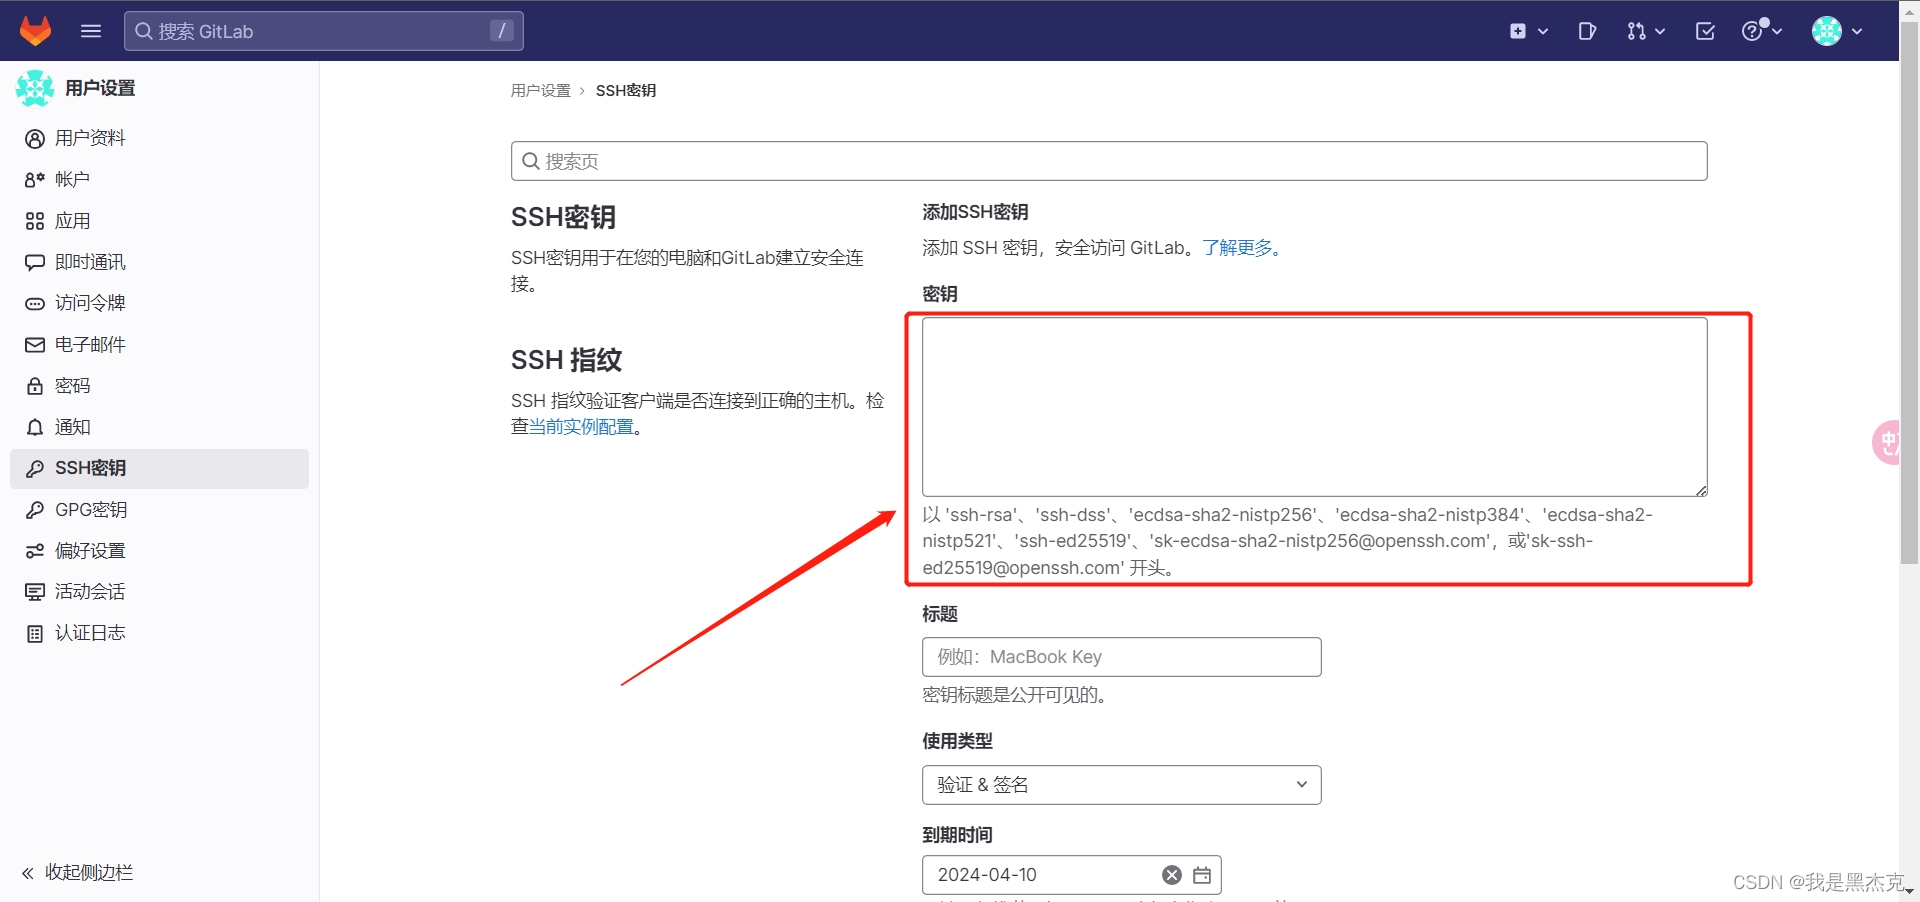Click the 用户设置 sidebar header avatar
The height and width of the screenshot is (902, 1920).
click(35, 88)
